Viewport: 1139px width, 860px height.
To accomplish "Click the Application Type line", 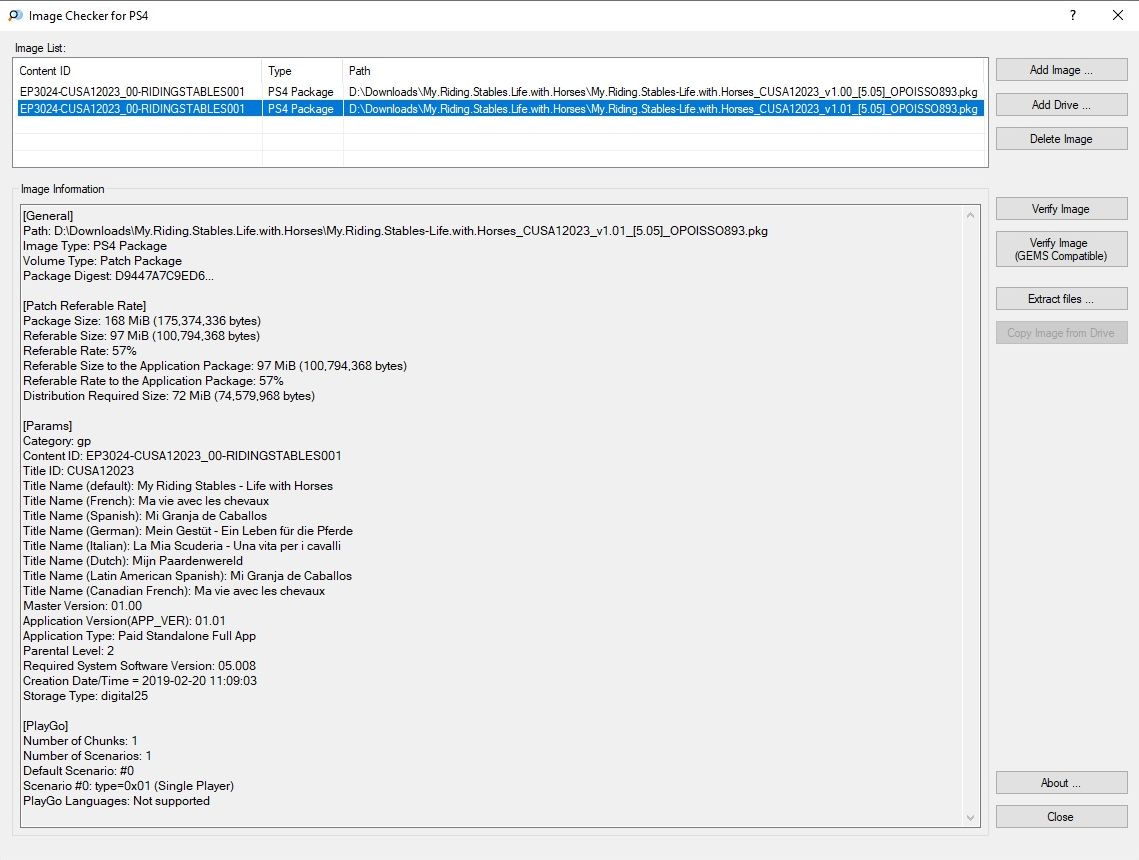I will point(139,636).
